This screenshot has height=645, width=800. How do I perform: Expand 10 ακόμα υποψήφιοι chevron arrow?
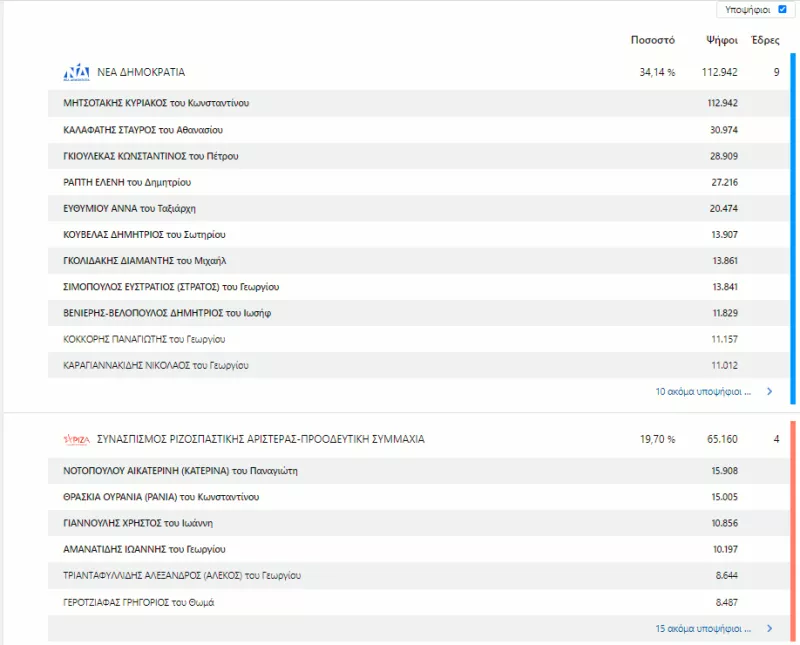point(769,391)
